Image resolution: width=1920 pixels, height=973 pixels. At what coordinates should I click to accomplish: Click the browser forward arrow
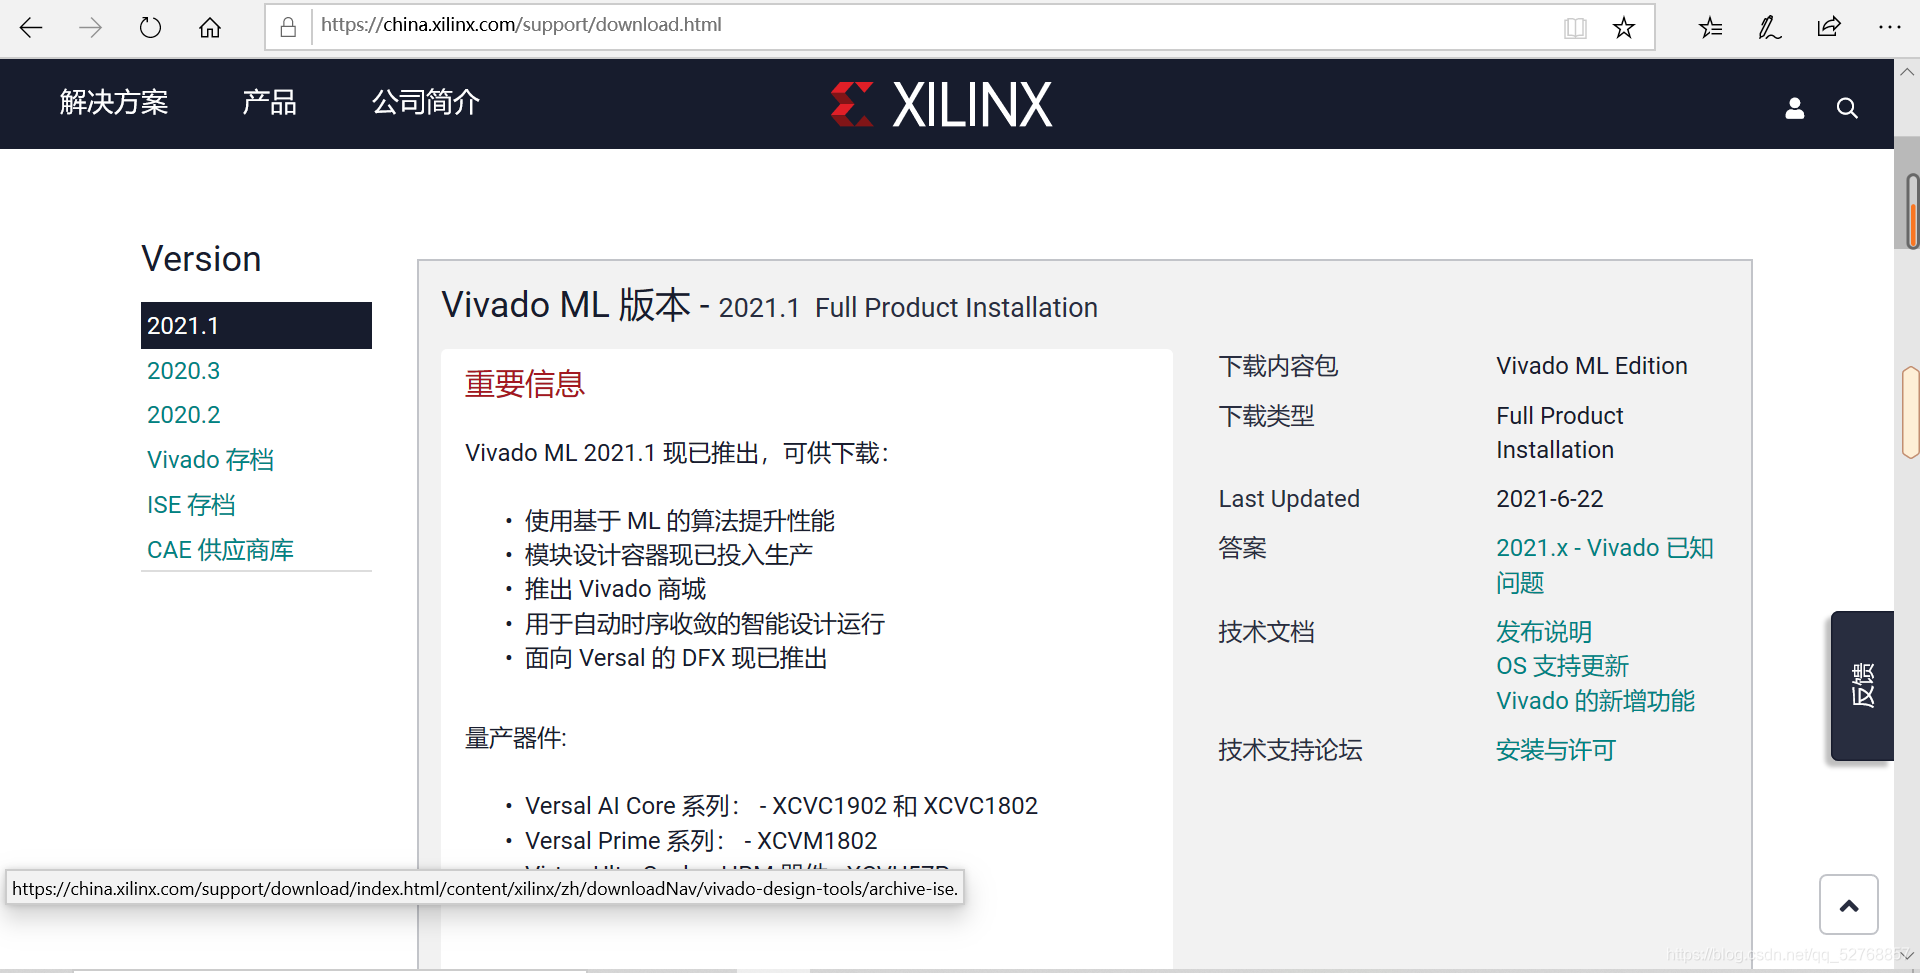click(91, 27)
